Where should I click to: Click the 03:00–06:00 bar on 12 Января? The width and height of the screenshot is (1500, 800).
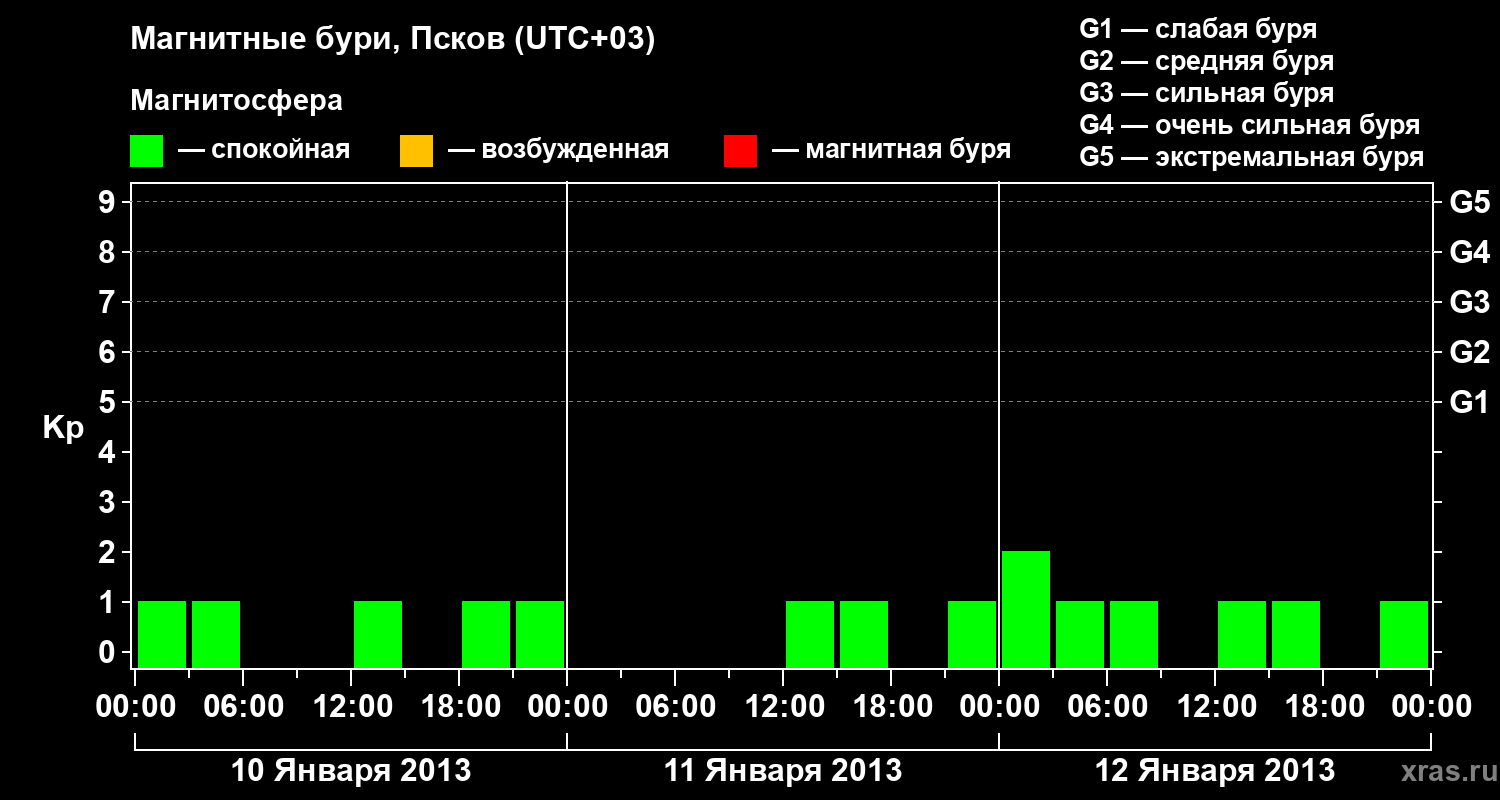1080,634
